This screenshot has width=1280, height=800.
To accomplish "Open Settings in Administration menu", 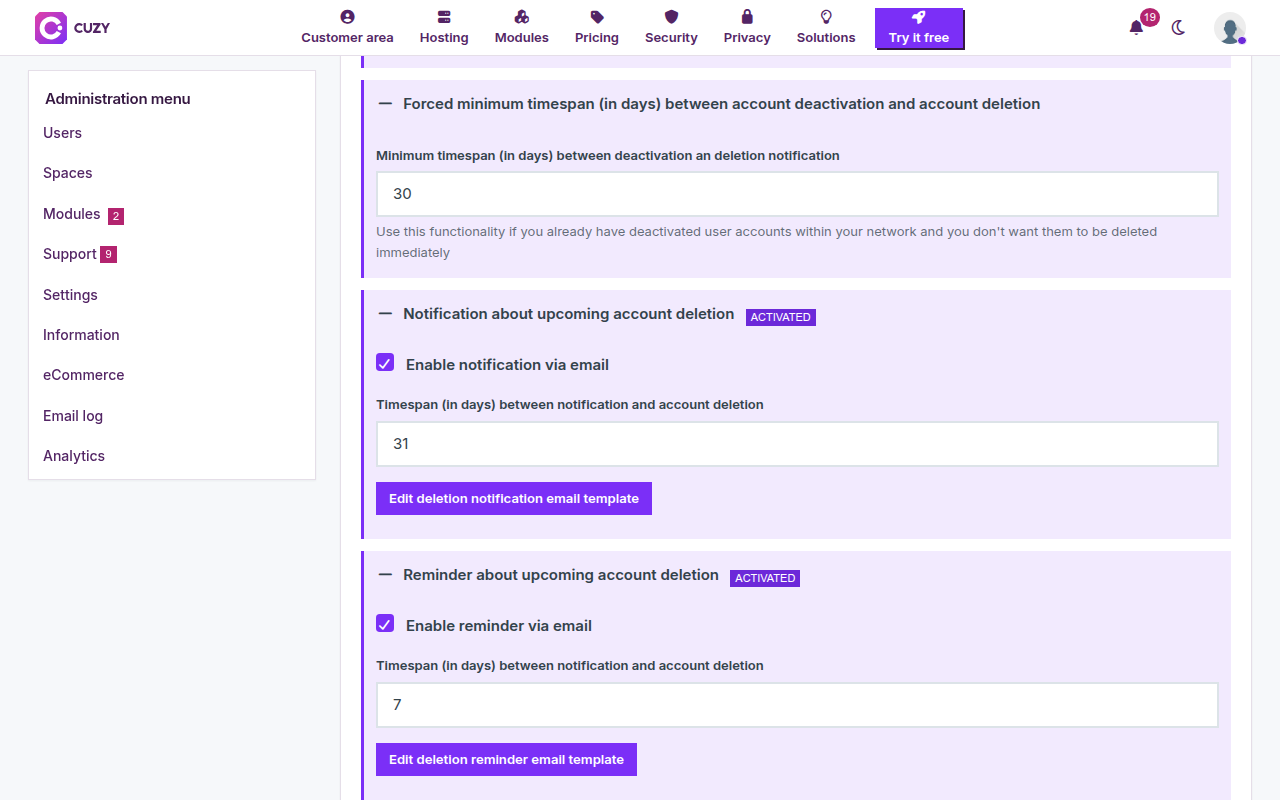I will click(x=70, y=295).
